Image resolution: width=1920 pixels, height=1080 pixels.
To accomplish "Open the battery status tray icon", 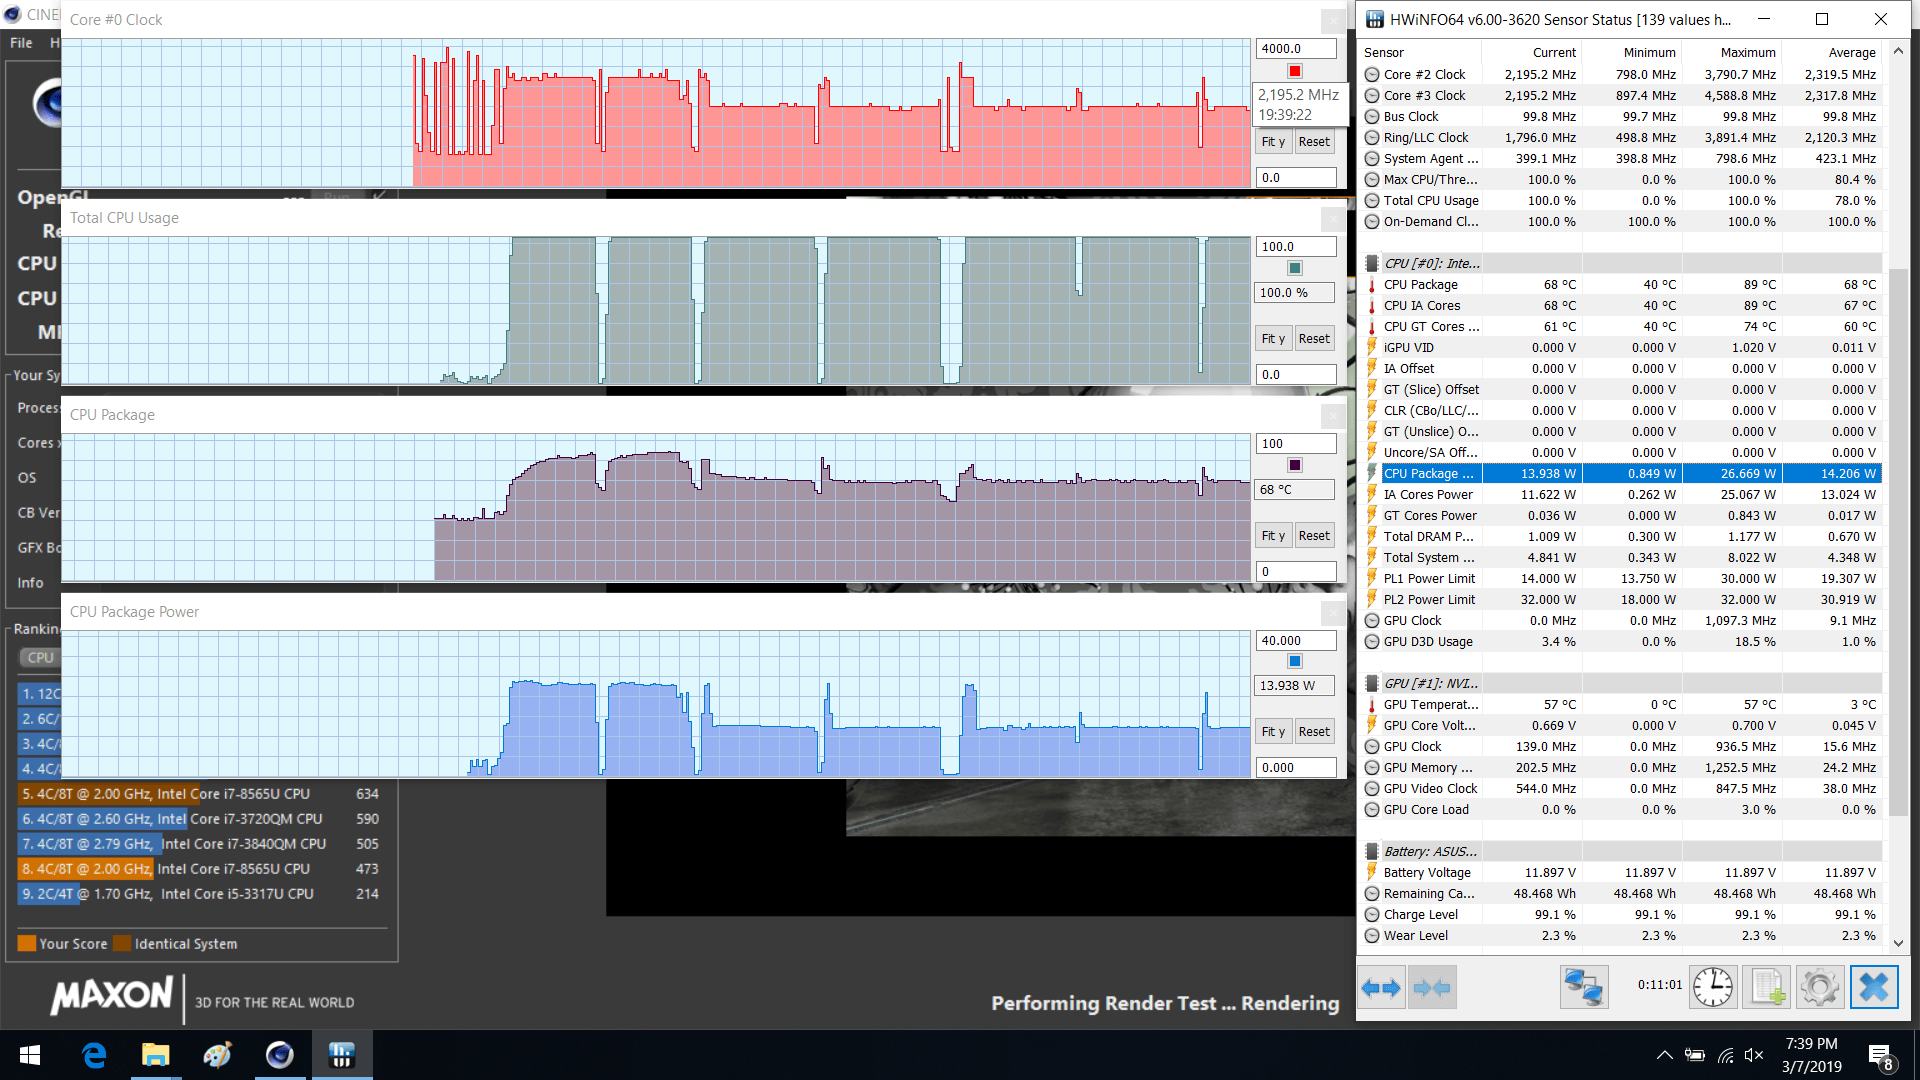I will 1695,1055.
